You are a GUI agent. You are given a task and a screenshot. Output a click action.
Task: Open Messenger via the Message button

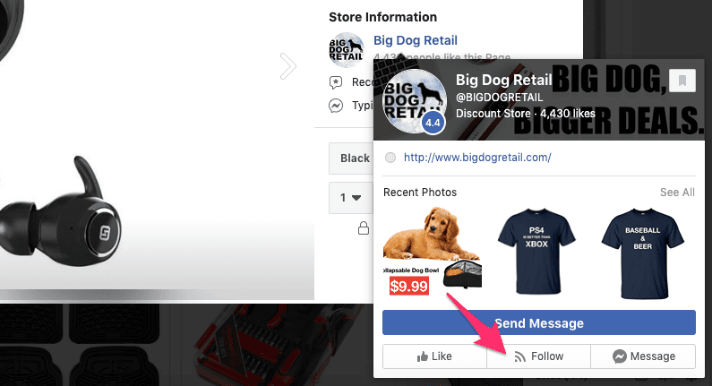point(643,356)
